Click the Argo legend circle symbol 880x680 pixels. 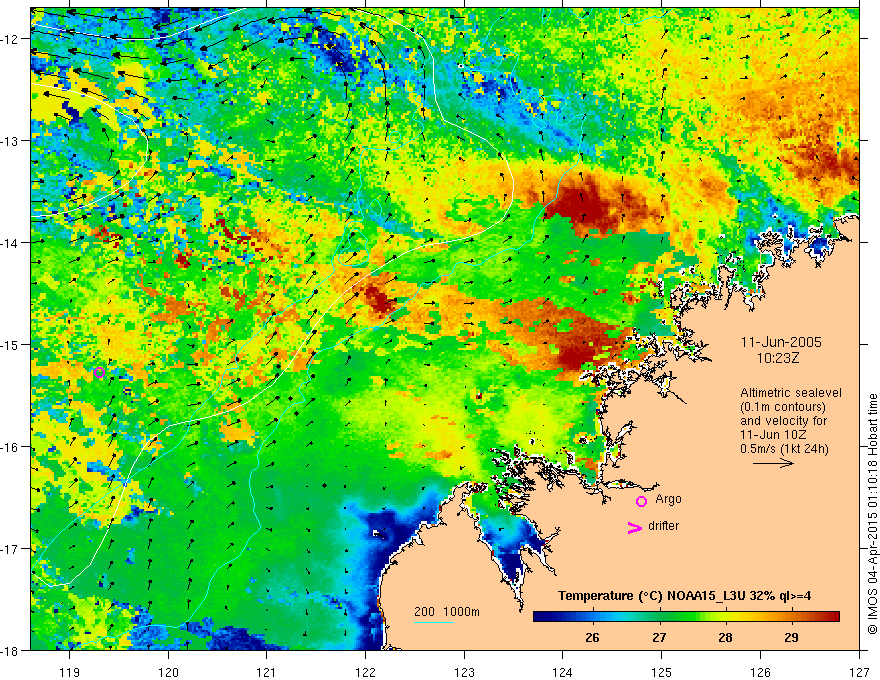point(641,501)
